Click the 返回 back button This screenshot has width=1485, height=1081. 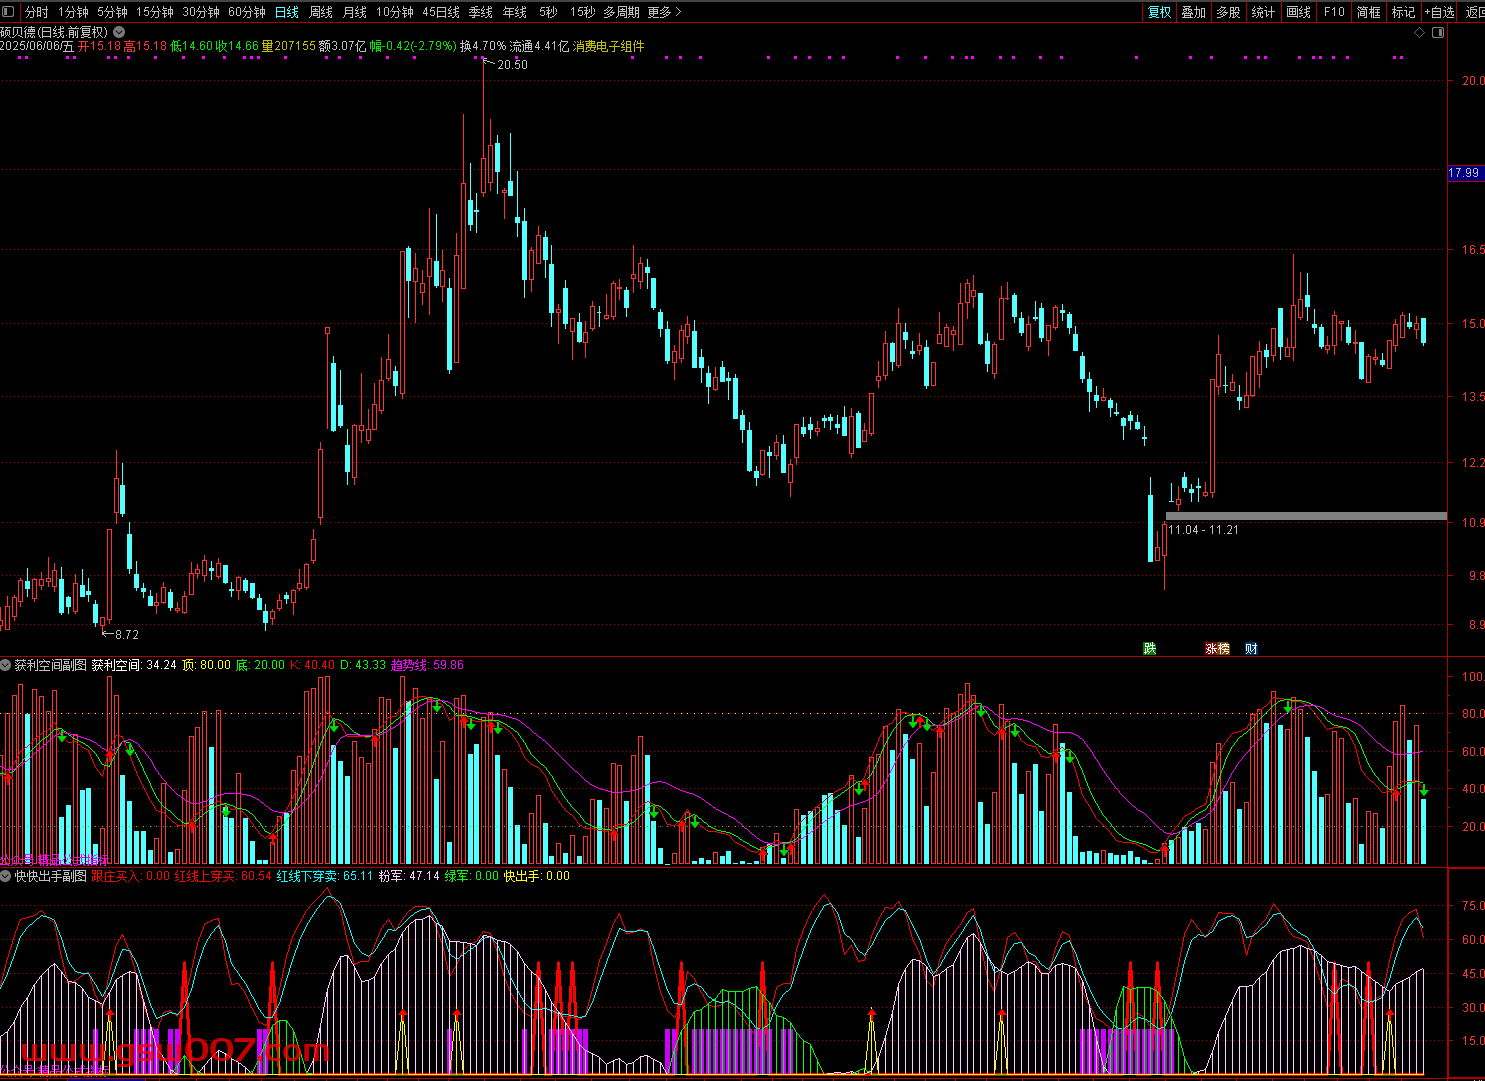(1474, 12)
